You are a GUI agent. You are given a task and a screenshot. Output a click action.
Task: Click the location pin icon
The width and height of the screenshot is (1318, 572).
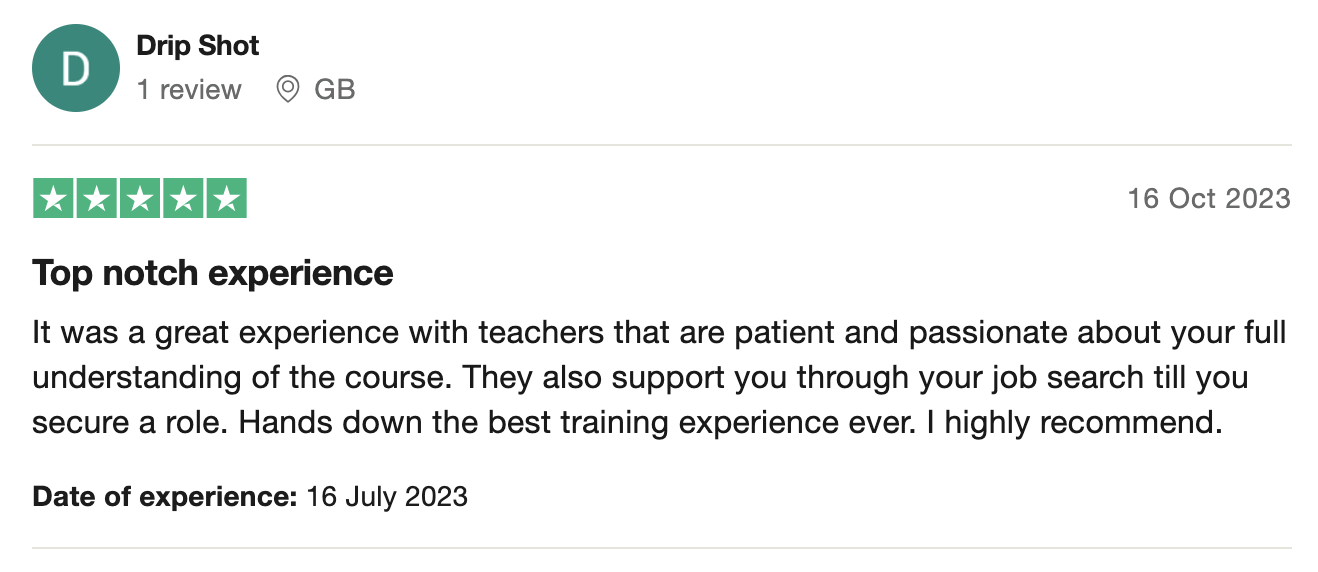point(288,90)
